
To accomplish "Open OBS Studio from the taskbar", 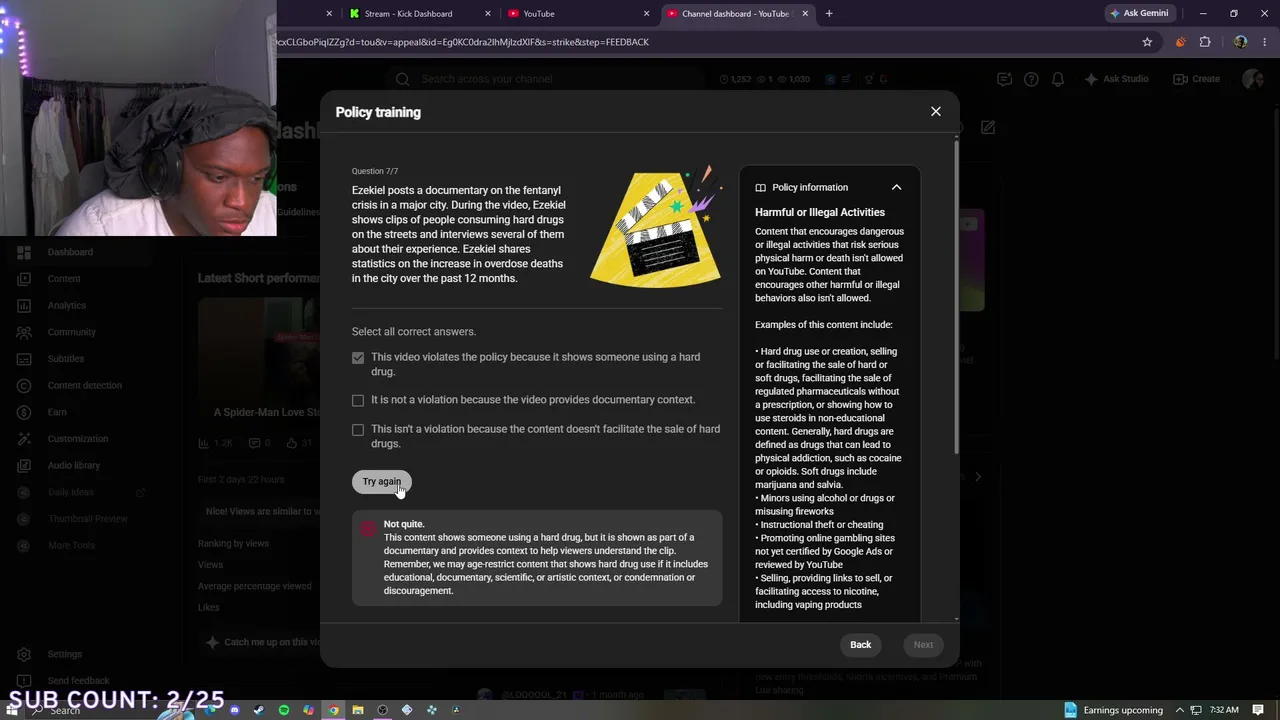I will click(x=382, y=710).
